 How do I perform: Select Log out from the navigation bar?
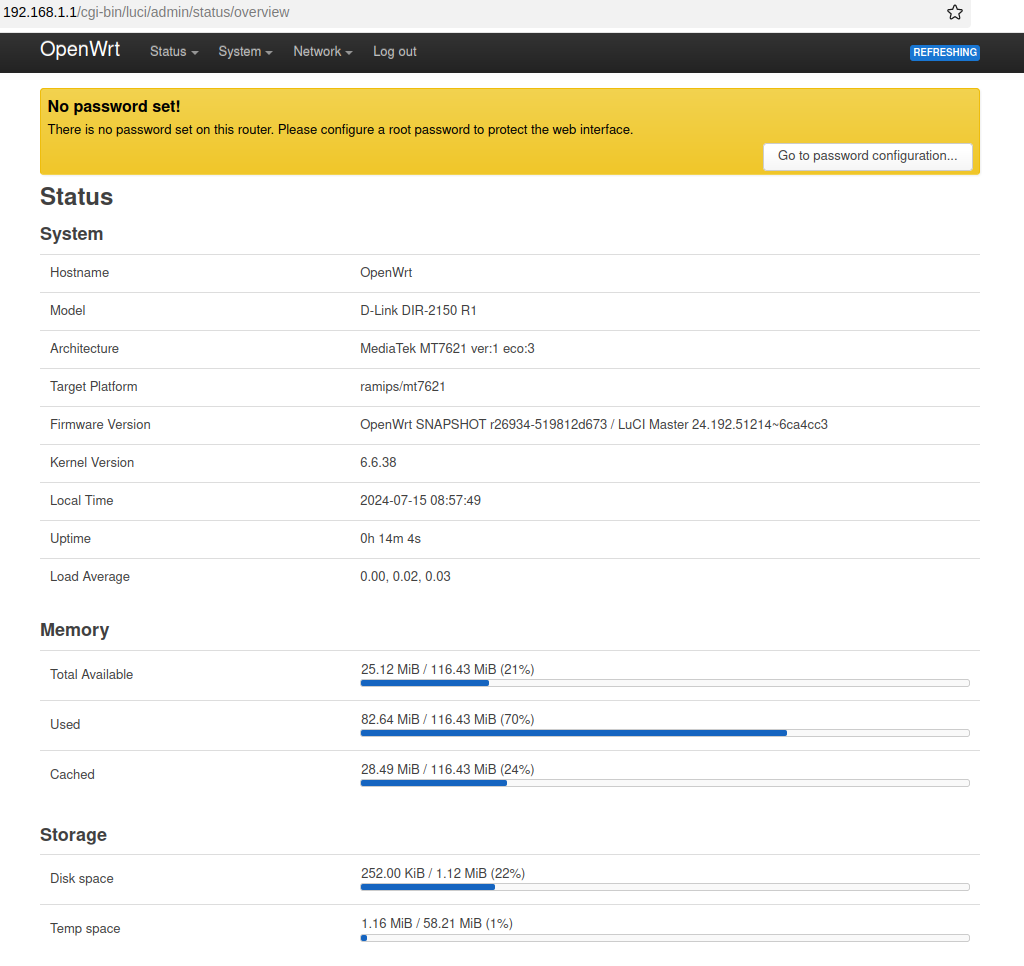394,51
